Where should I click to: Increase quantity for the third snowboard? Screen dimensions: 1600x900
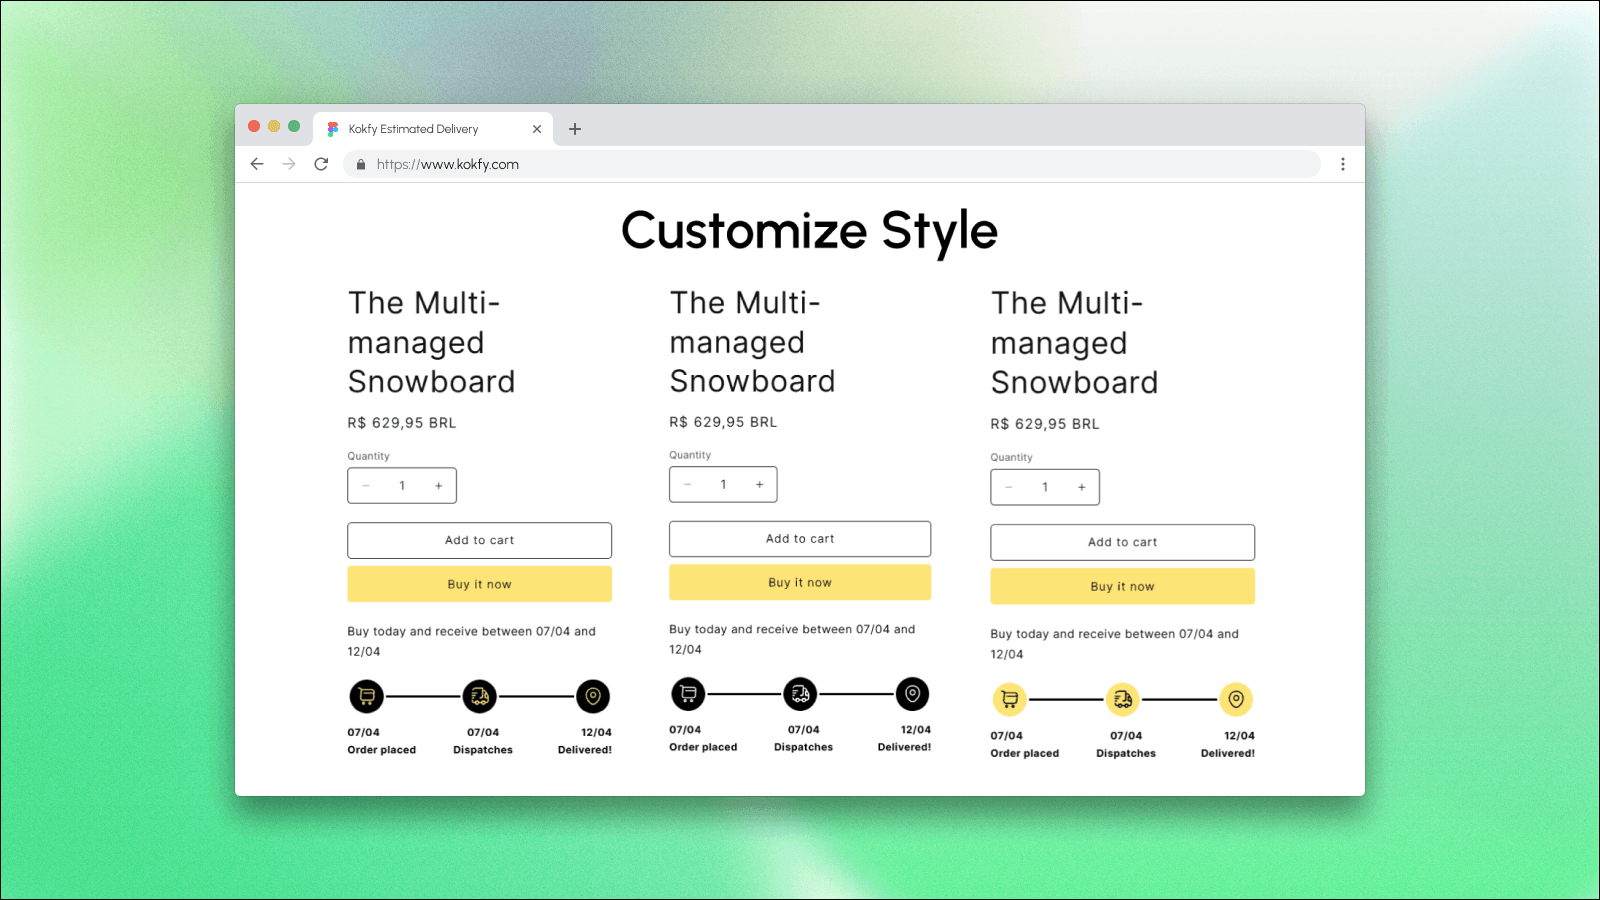click(x=1082, y=487)
